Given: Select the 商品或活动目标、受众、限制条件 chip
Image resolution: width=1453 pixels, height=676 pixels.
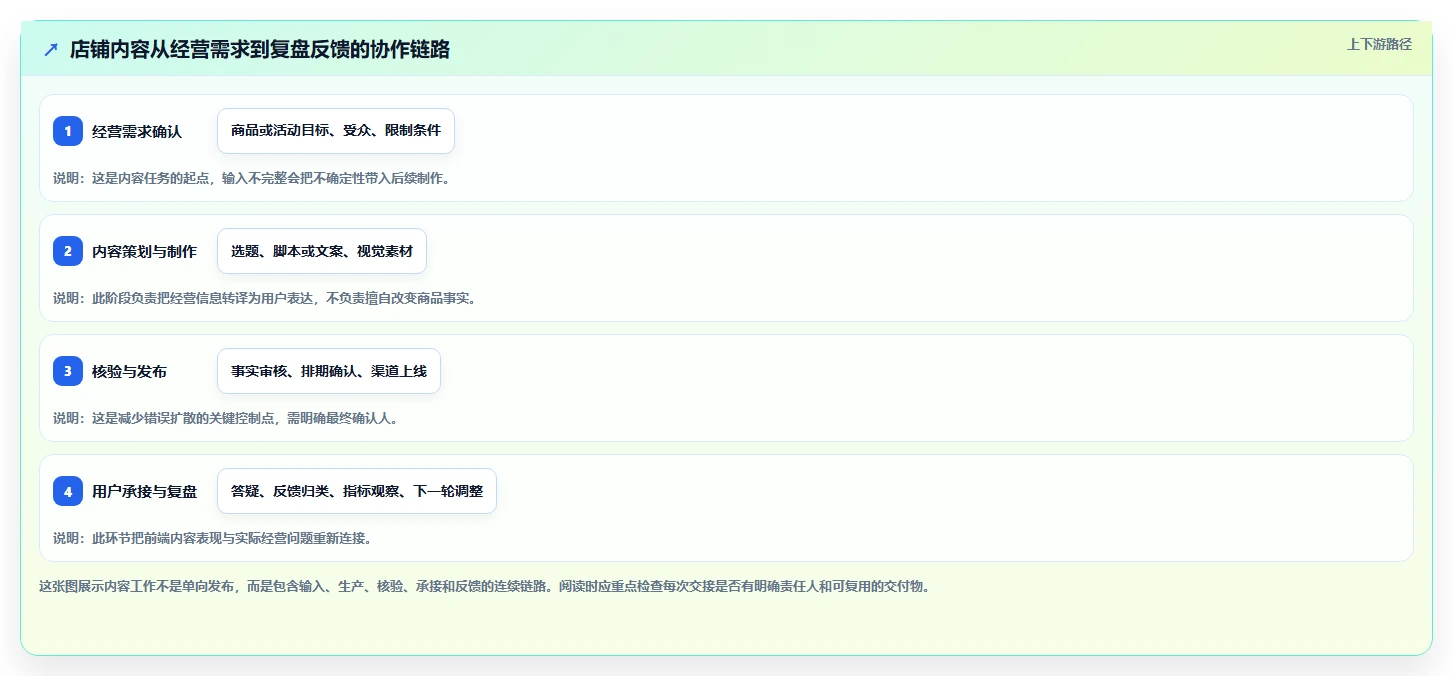Looking at the screenshot, I should 336,131.
